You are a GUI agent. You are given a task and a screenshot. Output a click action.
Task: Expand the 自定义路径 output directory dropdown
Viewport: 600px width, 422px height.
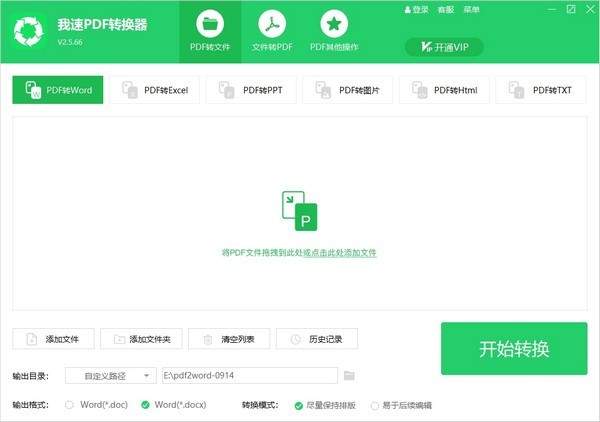[111, 376]
